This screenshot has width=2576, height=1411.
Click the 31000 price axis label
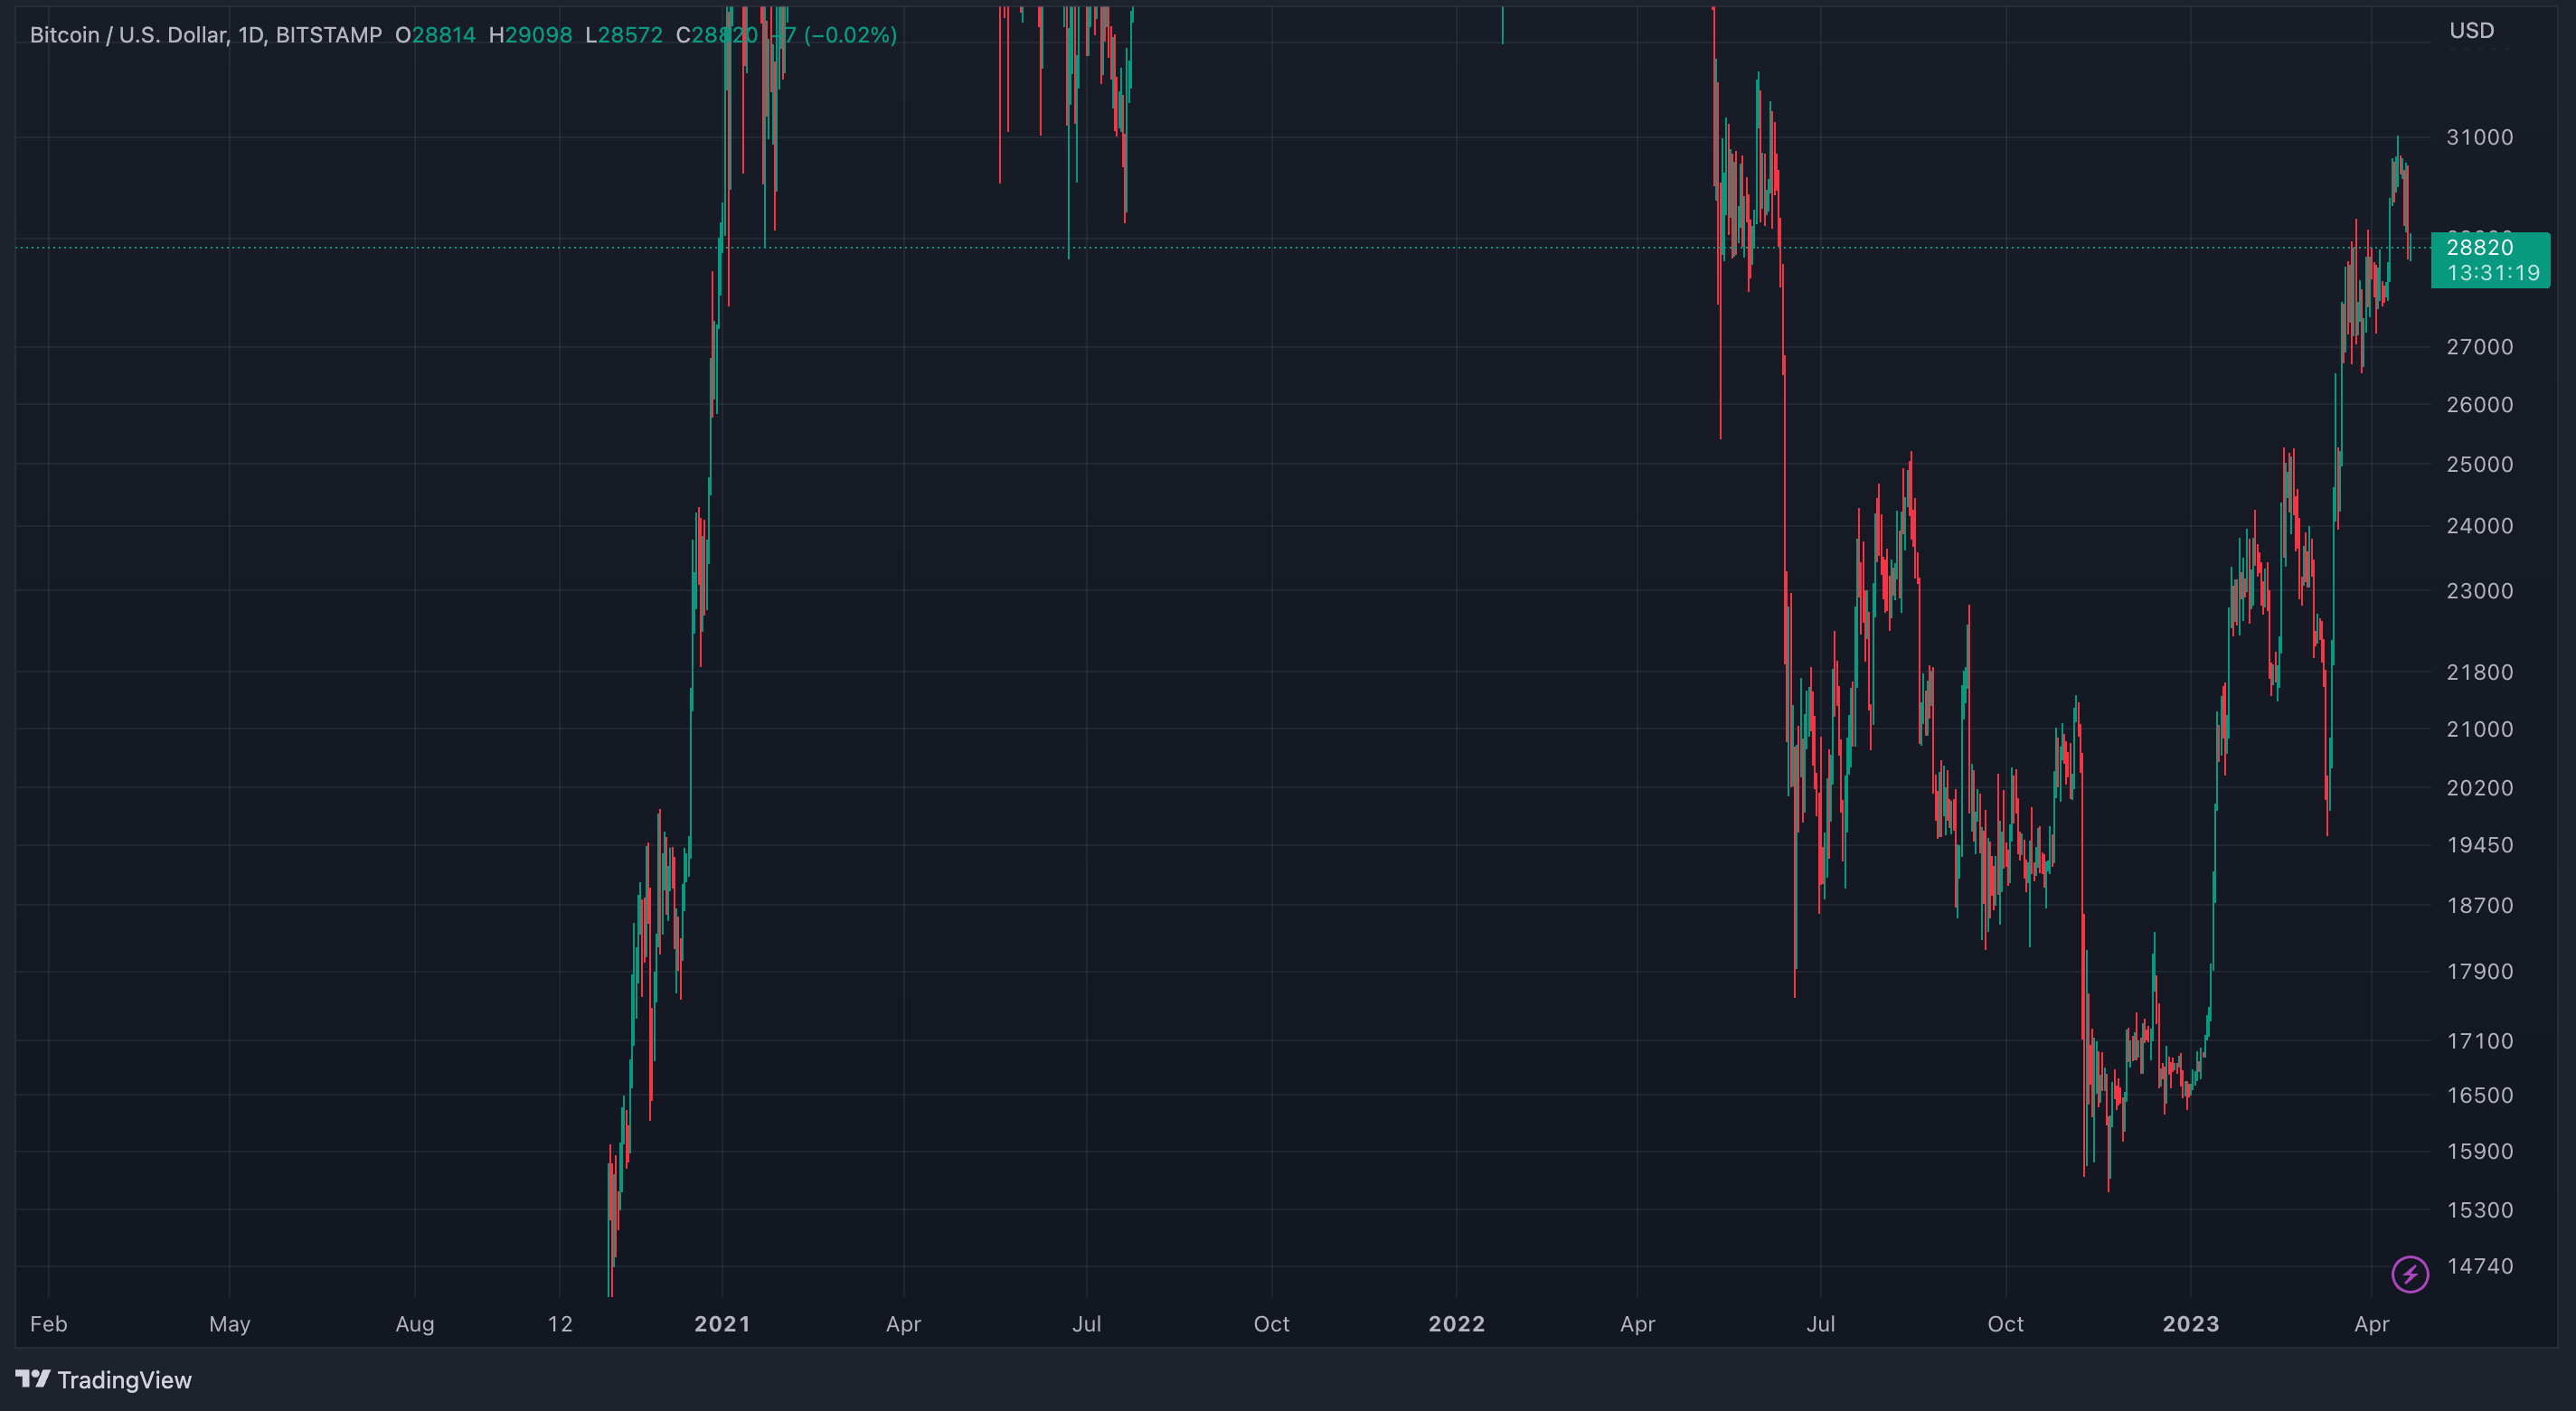(x=2479, y=137)
